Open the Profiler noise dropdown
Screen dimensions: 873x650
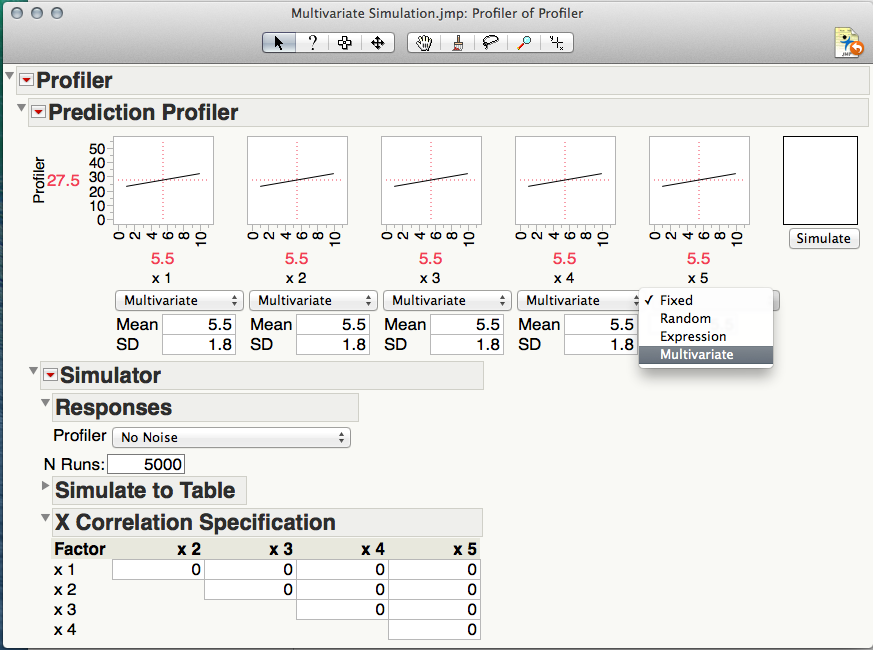pyautogui.click(x=231, y=437)
